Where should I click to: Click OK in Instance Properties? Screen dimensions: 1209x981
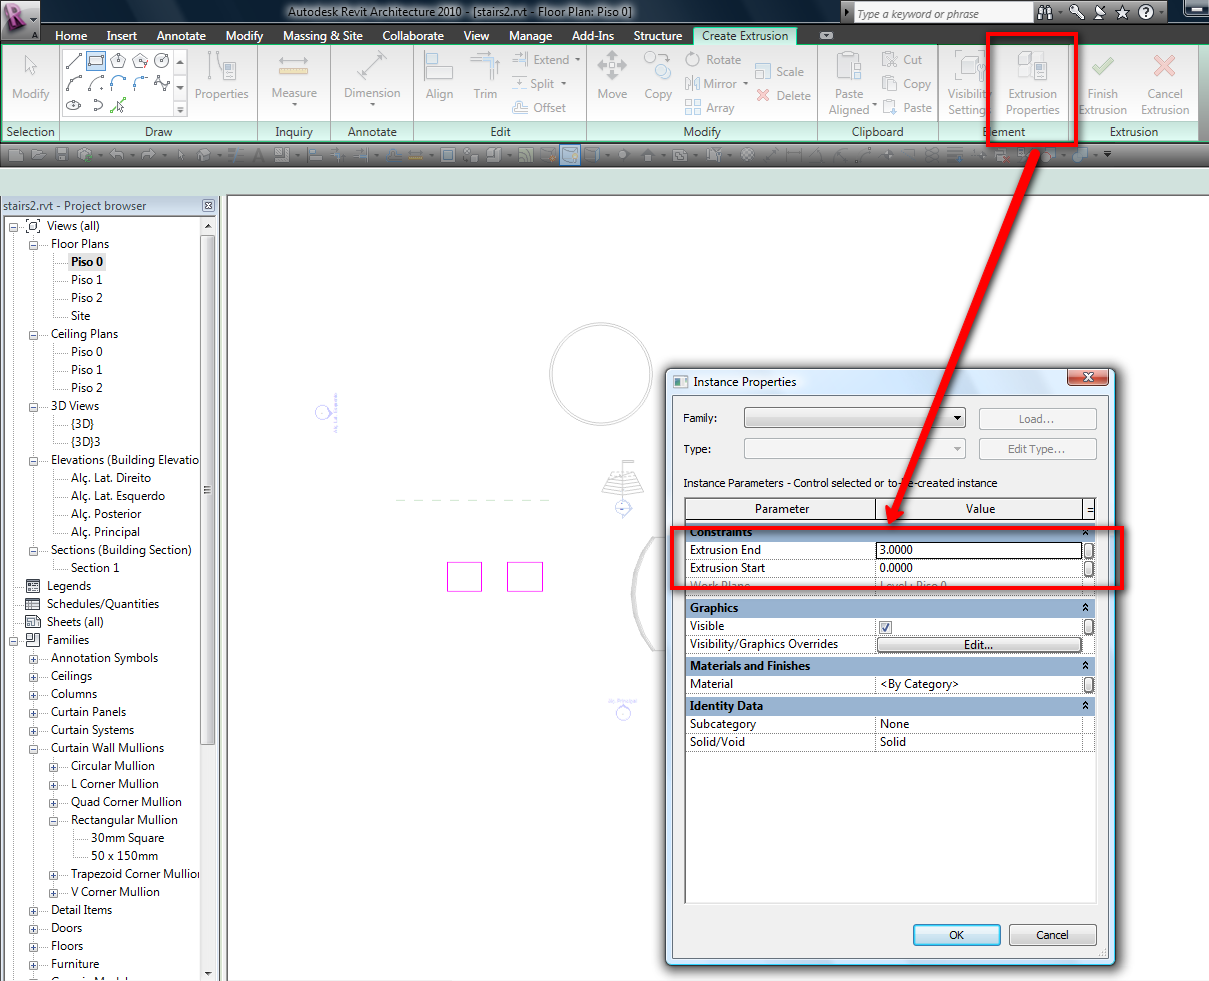tap(957, 935)
